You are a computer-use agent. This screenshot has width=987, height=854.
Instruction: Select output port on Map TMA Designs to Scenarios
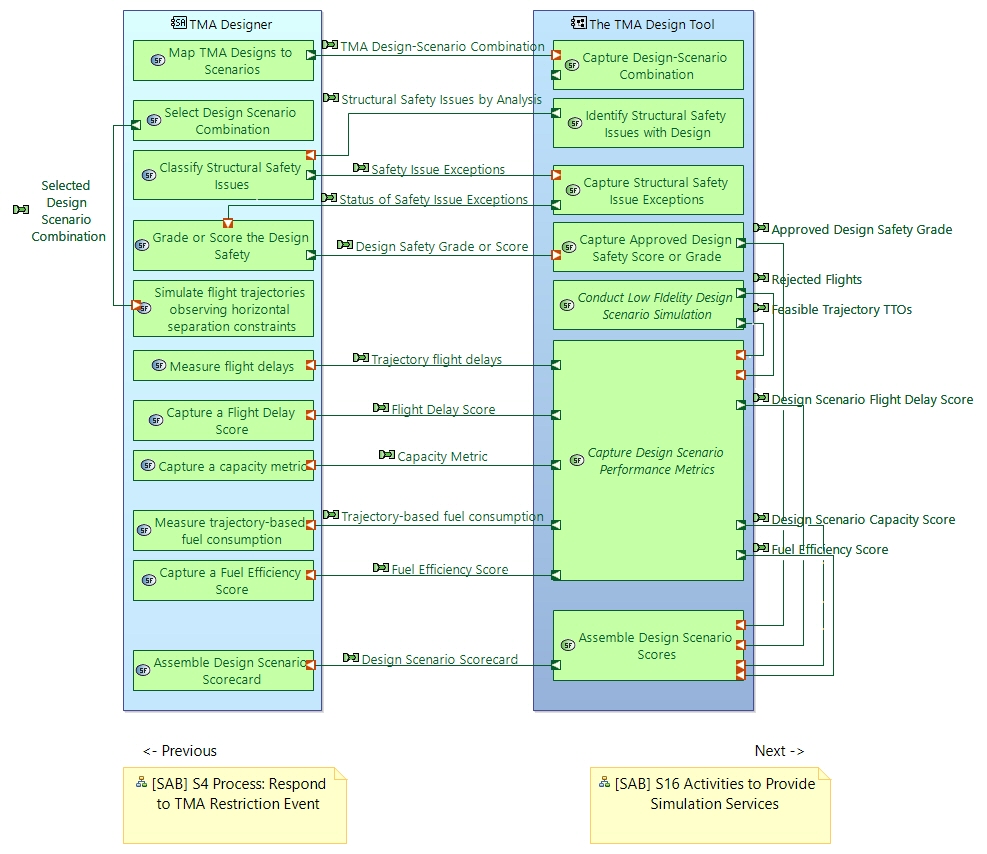tap(311, 55)
